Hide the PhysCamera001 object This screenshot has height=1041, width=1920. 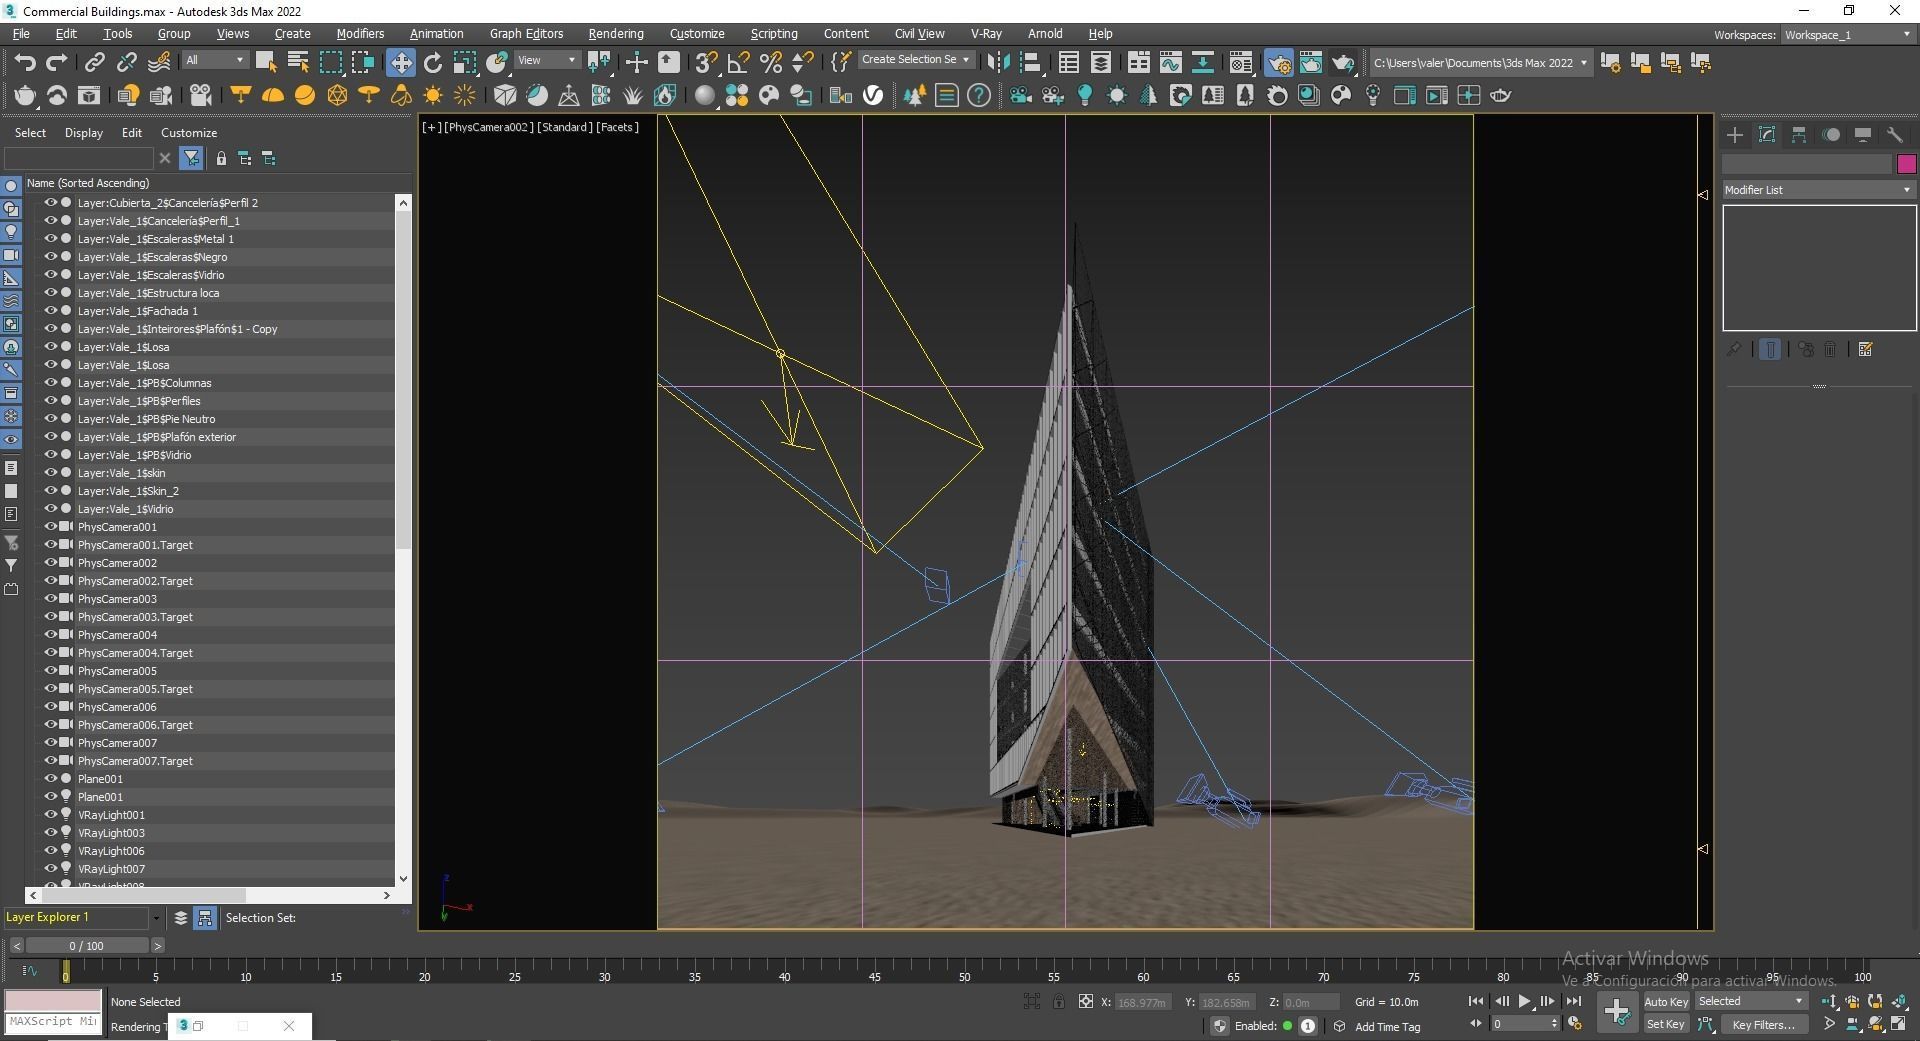pos(50,527)
